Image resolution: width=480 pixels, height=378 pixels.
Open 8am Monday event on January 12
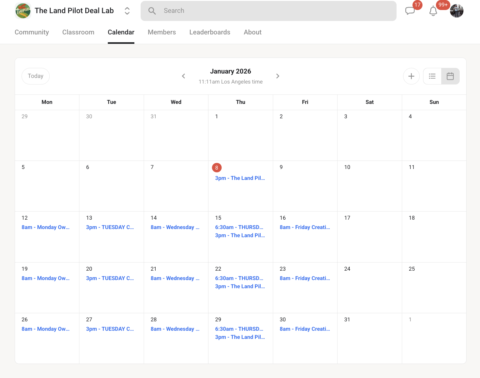click(46, 227)
